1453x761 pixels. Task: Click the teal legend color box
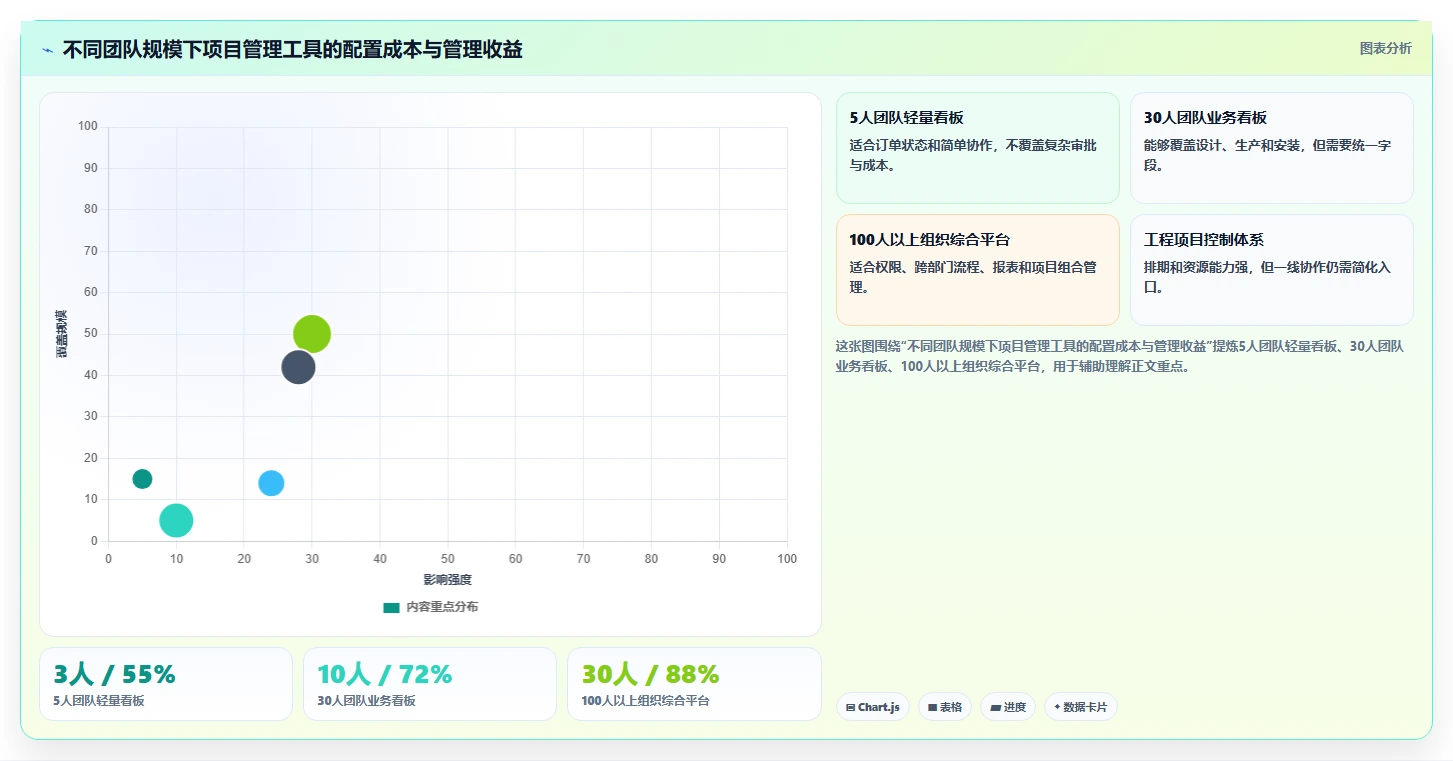[x=391, y=607]
